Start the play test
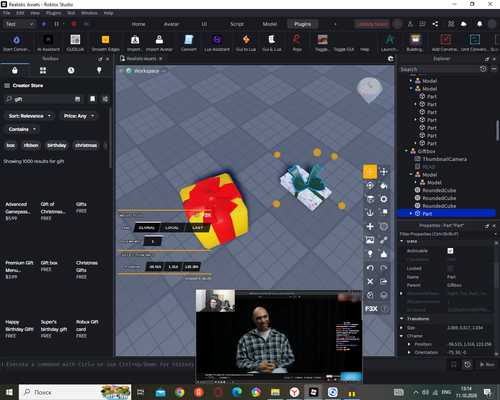This screenshot has width=500, height=400. pos(44,24)
